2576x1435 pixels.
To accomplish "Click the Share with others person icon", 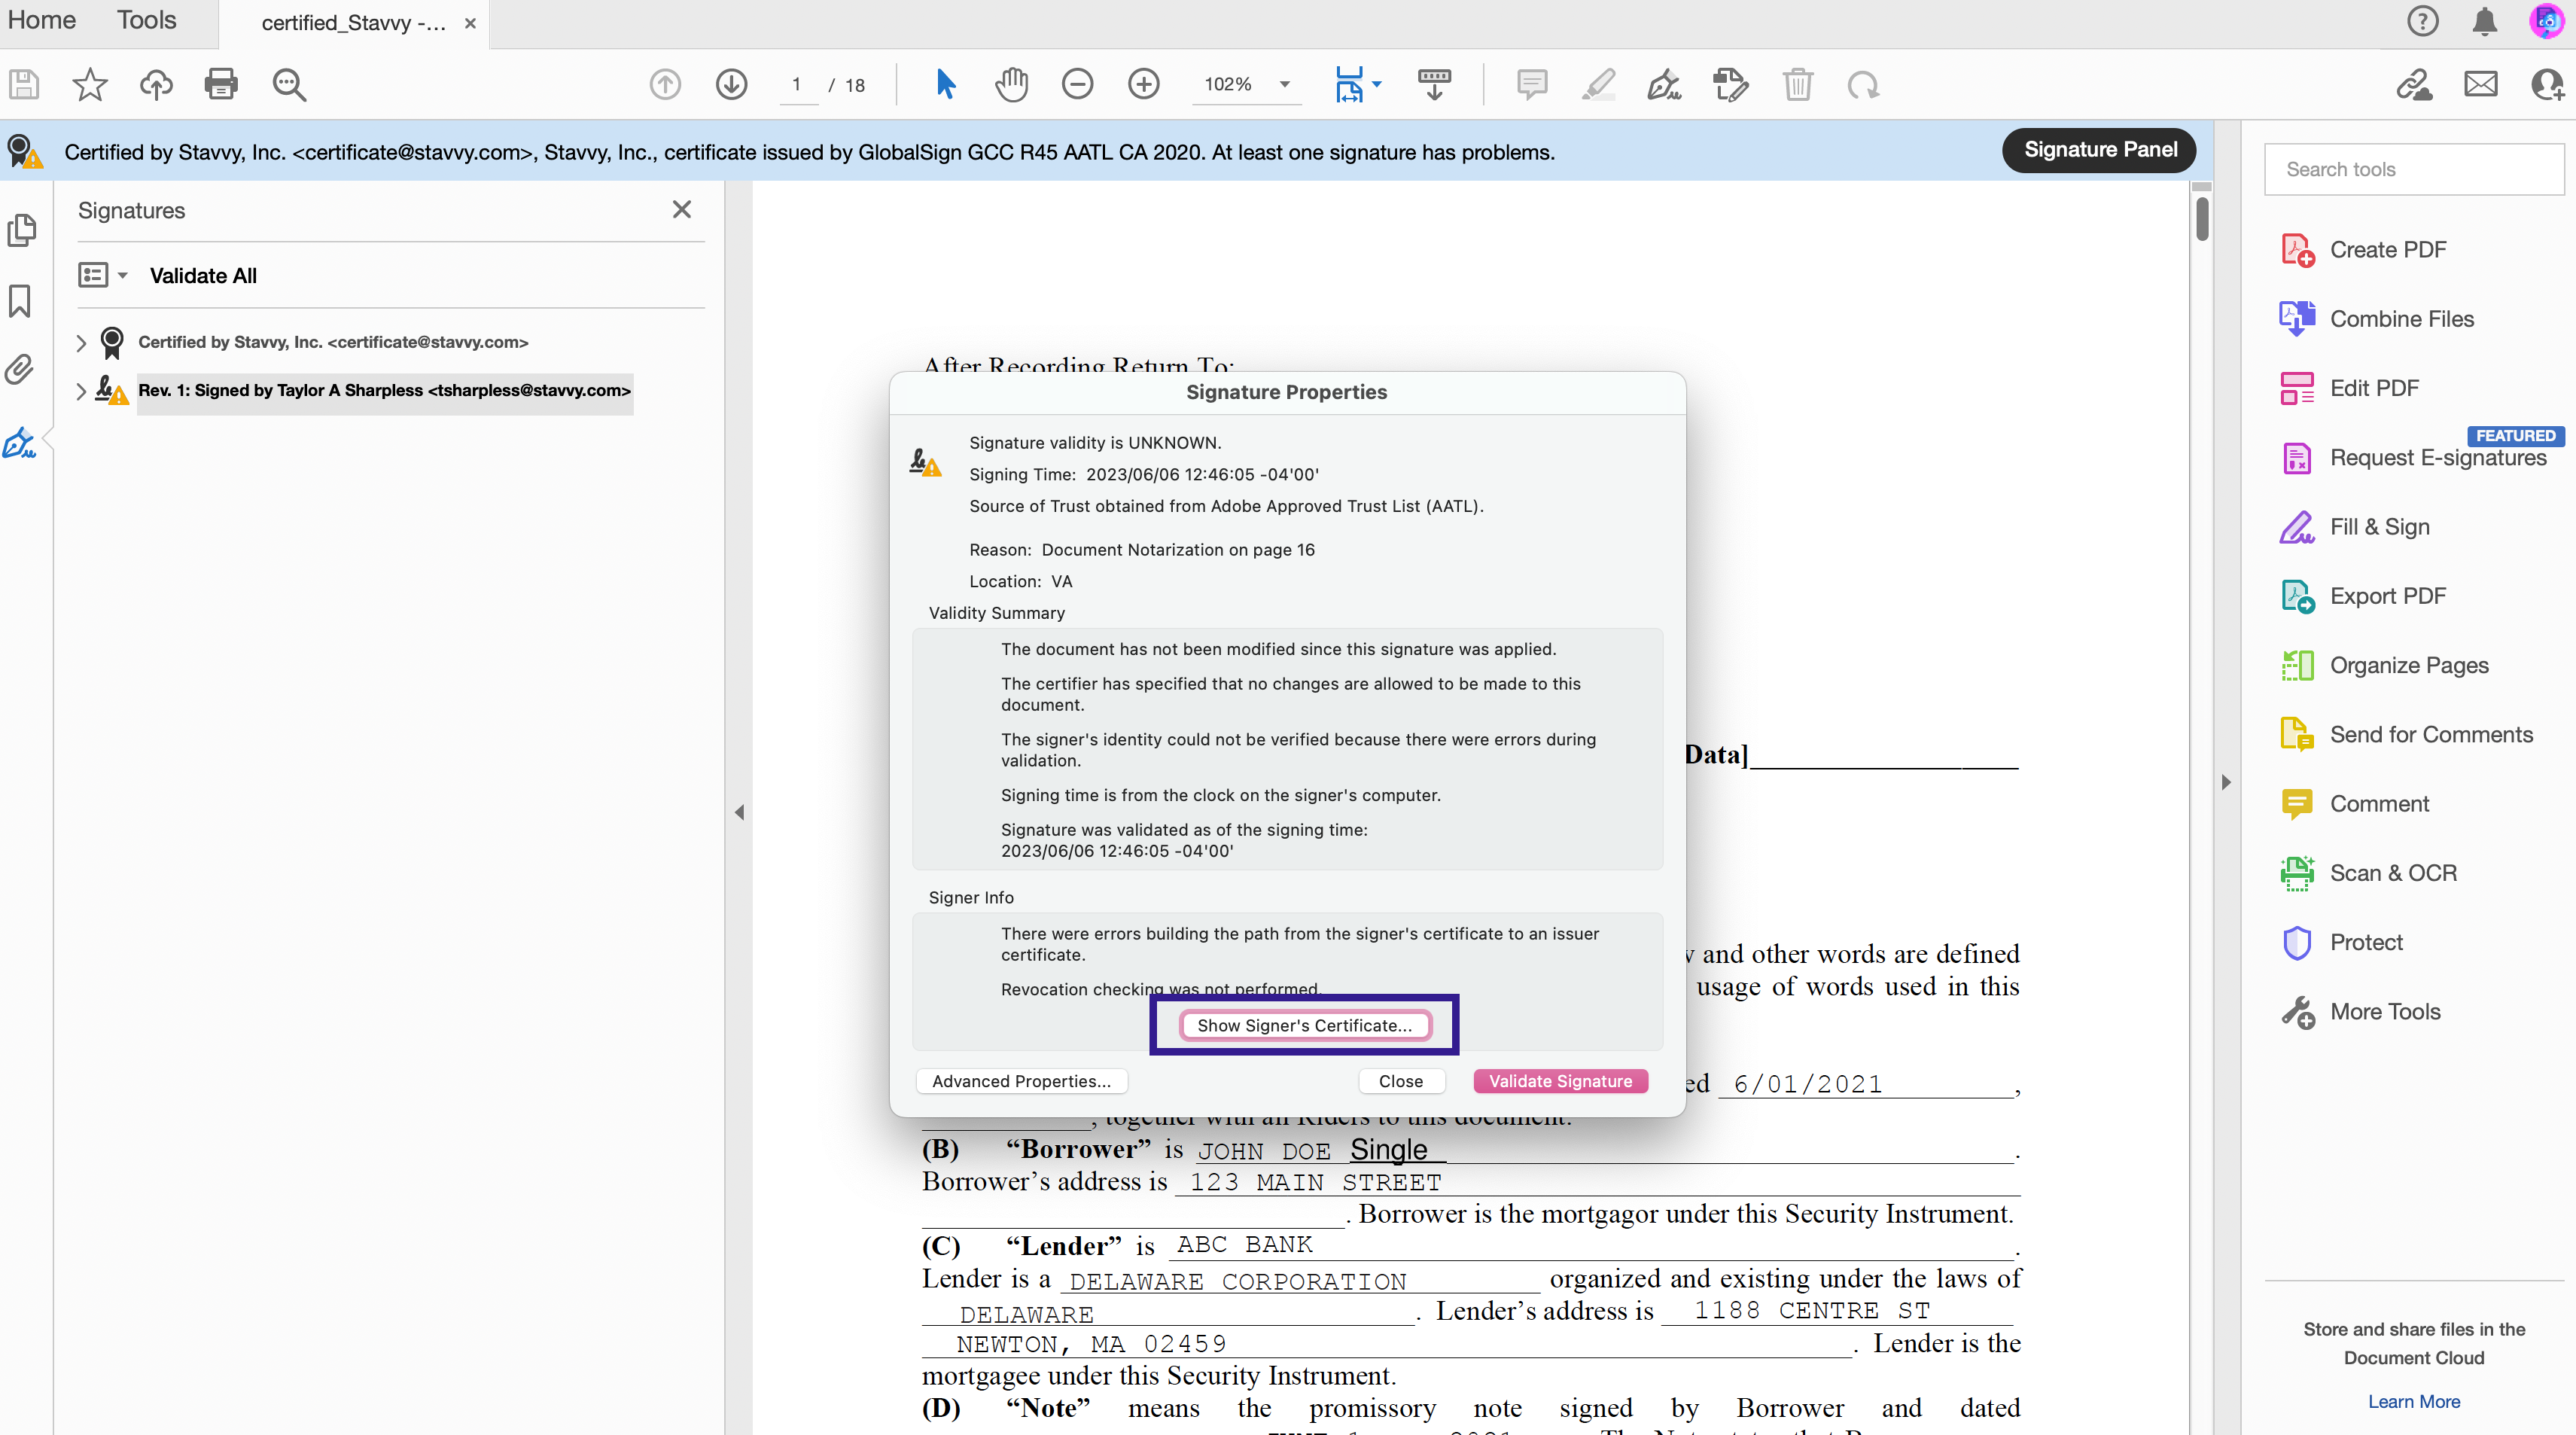I will pos(2547,84).
